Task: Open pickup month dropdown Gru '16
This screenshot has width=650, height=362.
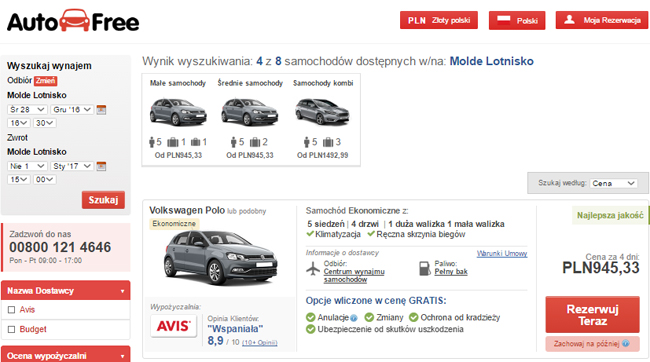Action: [72, 109]
